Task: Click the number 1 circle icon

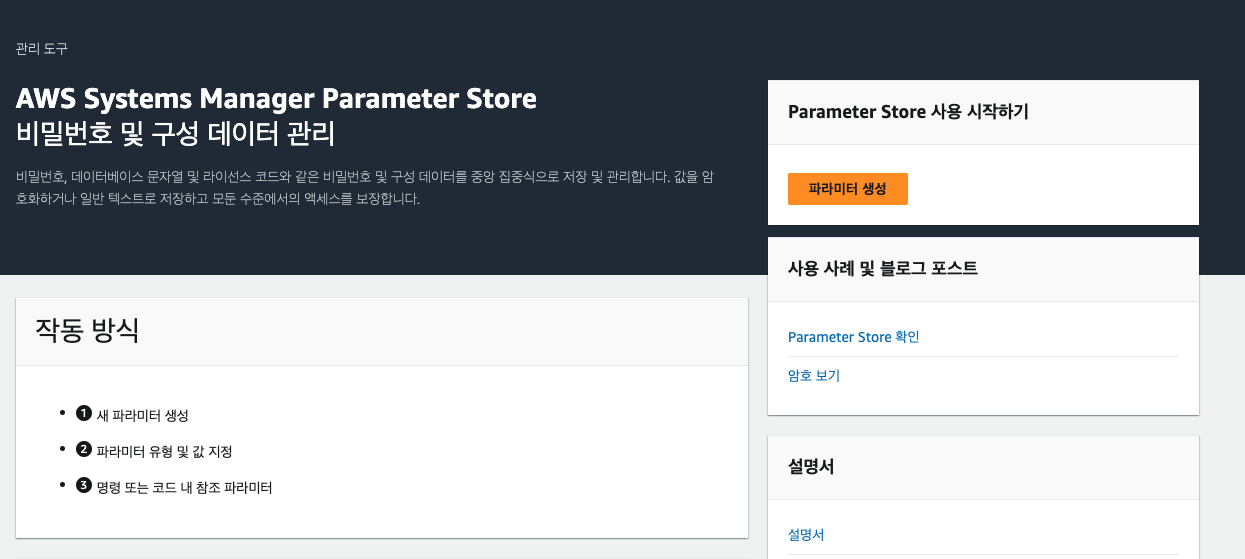Action: pyautogui.click(x=84, y=413)
